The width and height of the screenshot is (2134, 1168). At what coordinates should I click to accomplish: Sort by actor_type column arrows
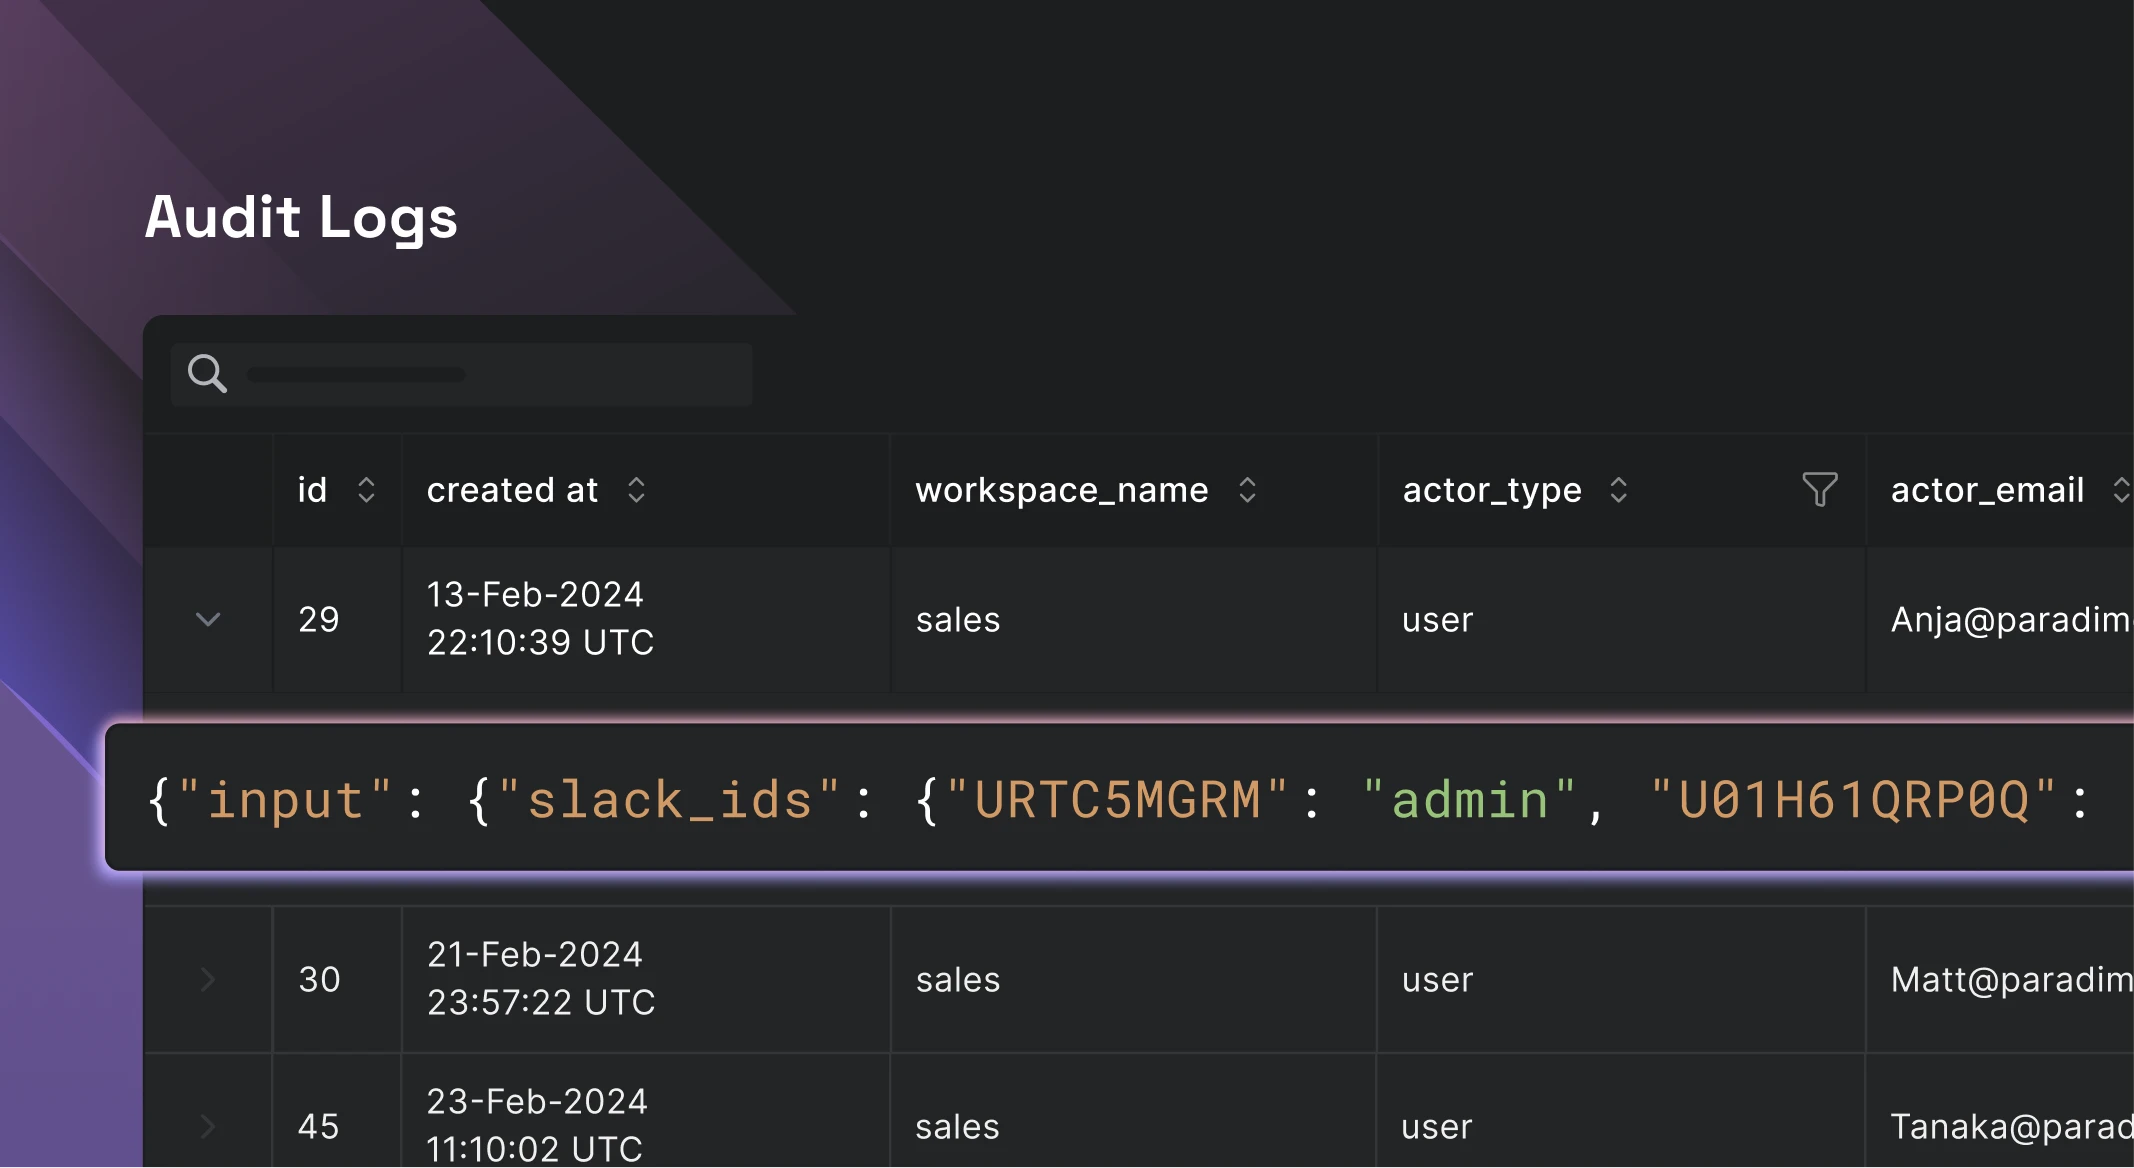(1618, 490)
